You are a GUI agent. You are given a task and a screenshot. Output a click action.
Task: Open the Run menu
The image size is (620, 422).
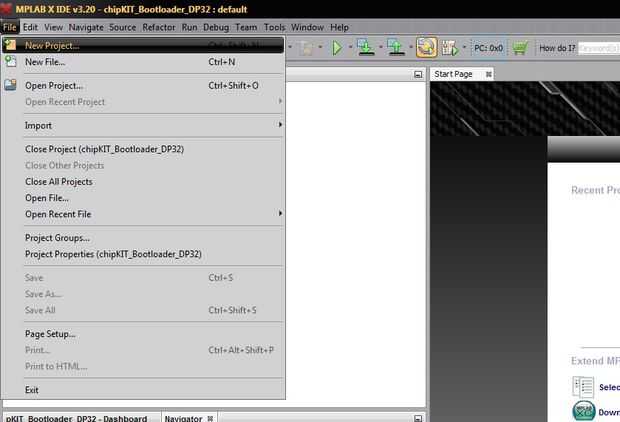click(189, 27)
